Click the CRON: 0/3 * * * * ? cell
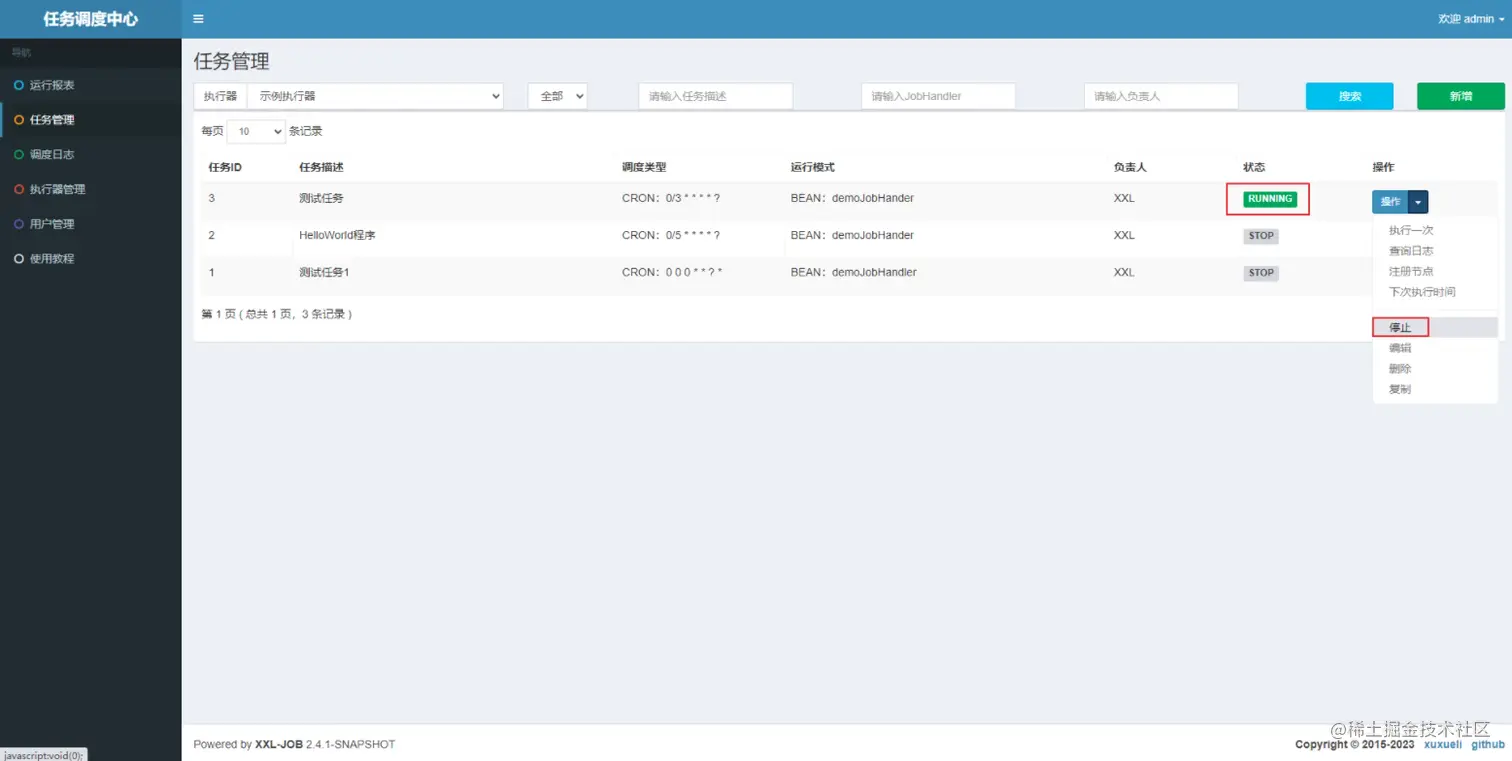The image size is (1512, 761). [671, 198]
